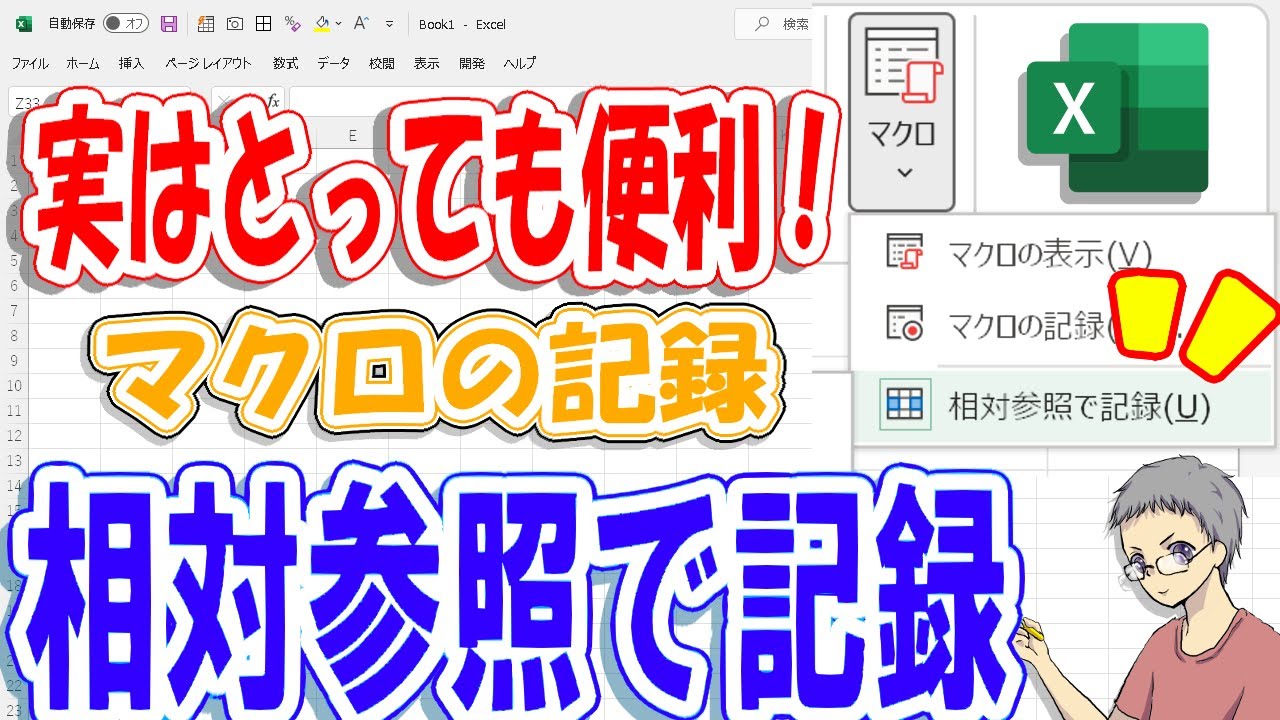This screenshot has width=1280, height=720.
Task: Switch to the ホーム tab
Action: (x=83, y=63)
